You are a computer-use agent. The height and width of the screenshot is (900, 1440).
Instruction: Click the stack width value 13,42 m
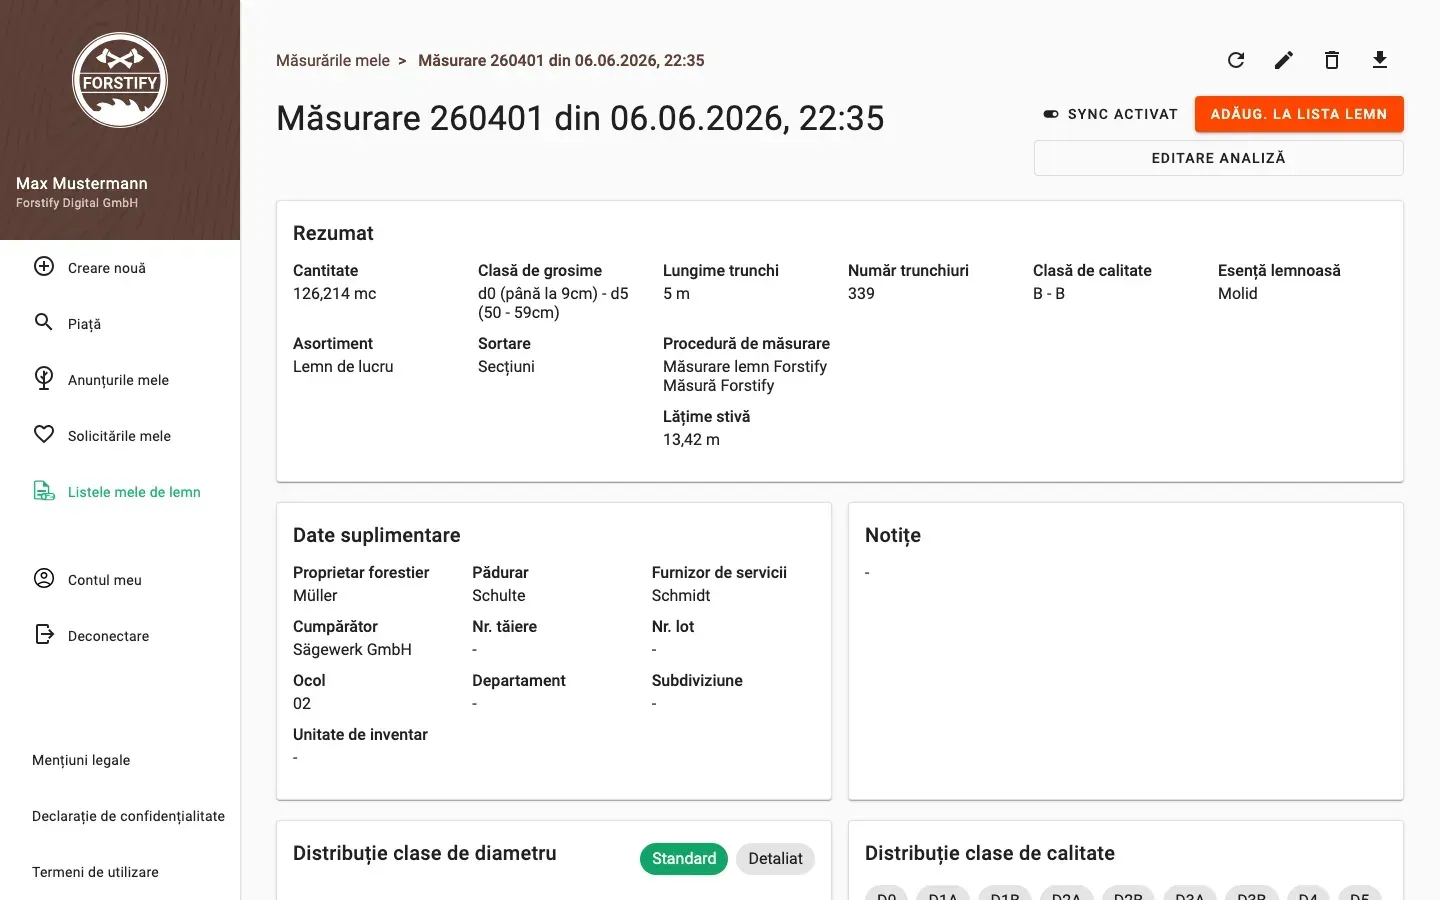point(691,439)
